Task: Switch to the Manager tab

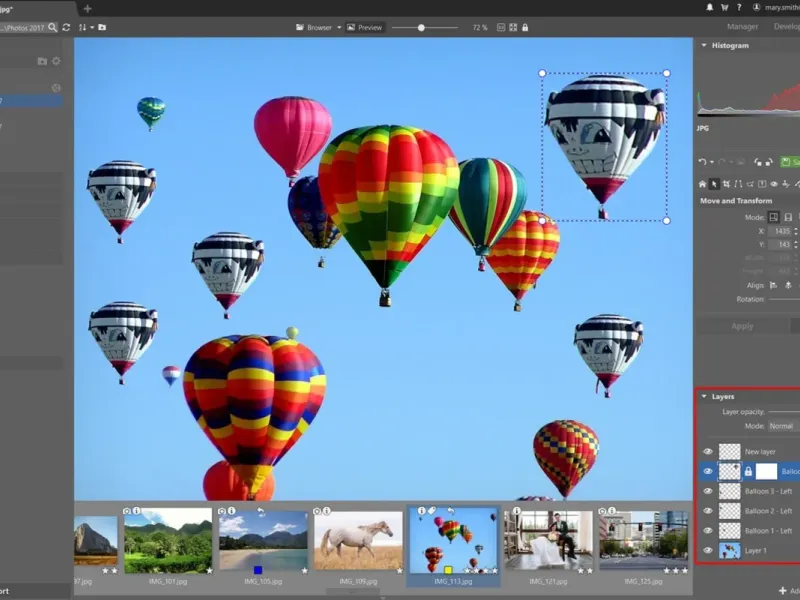Action: [742, 27]
